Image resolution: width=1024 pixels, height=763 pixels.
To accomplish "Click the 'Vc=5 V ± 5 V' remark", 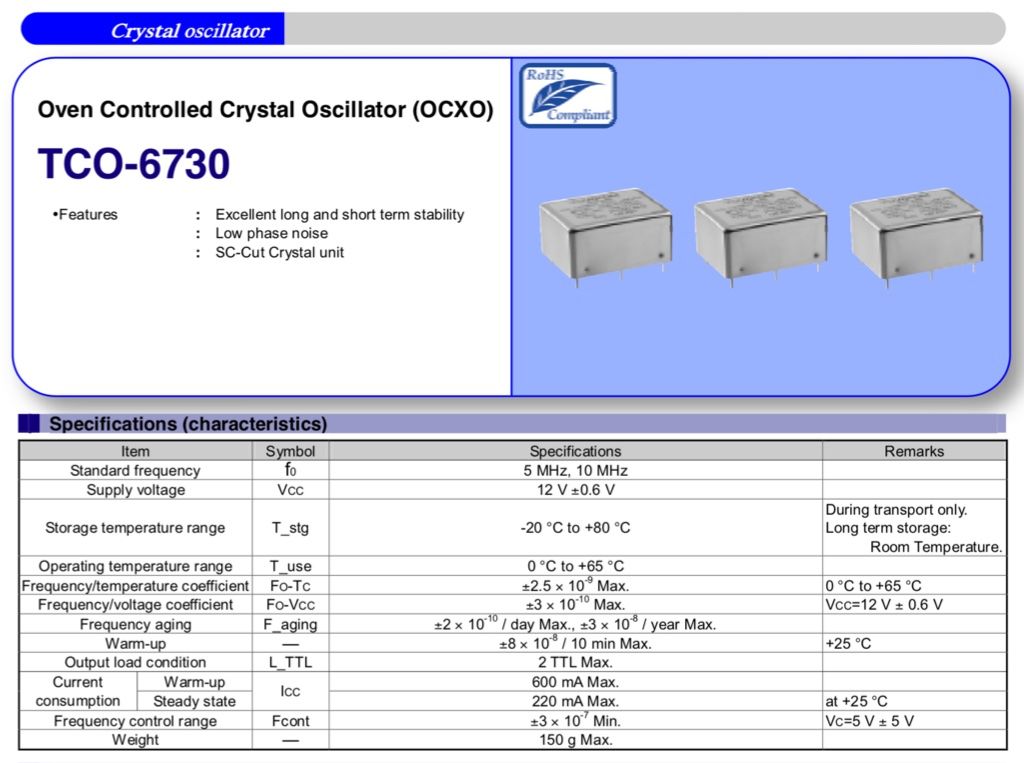I will [x=870, y=721].
